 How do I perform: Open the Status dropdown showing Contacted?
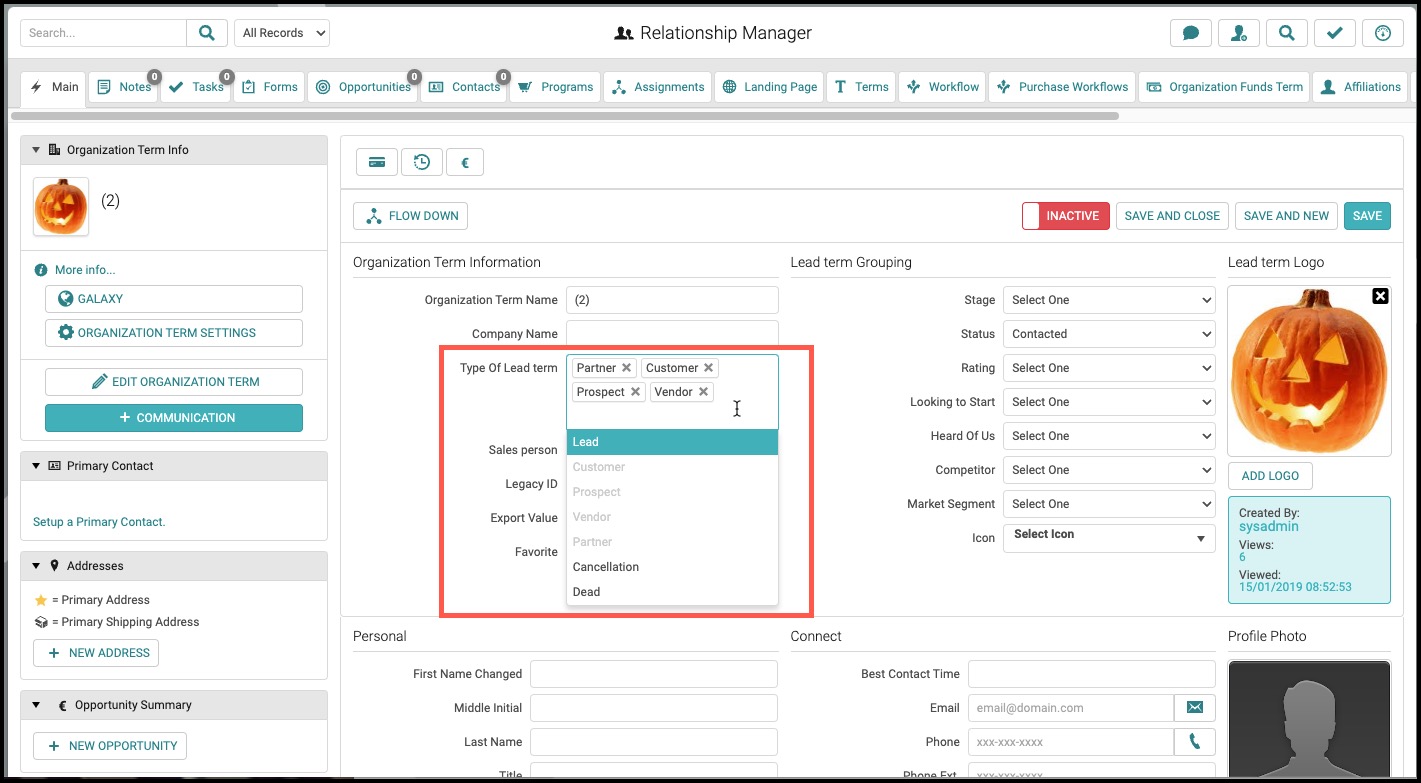1109,334
